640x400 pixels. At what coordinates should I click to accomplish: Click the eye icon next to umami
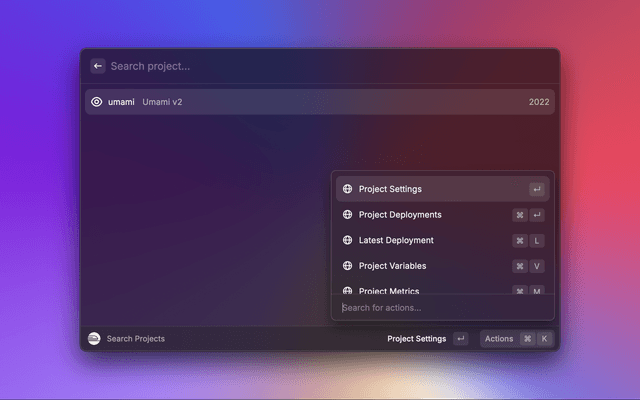(x=97, y=102)
